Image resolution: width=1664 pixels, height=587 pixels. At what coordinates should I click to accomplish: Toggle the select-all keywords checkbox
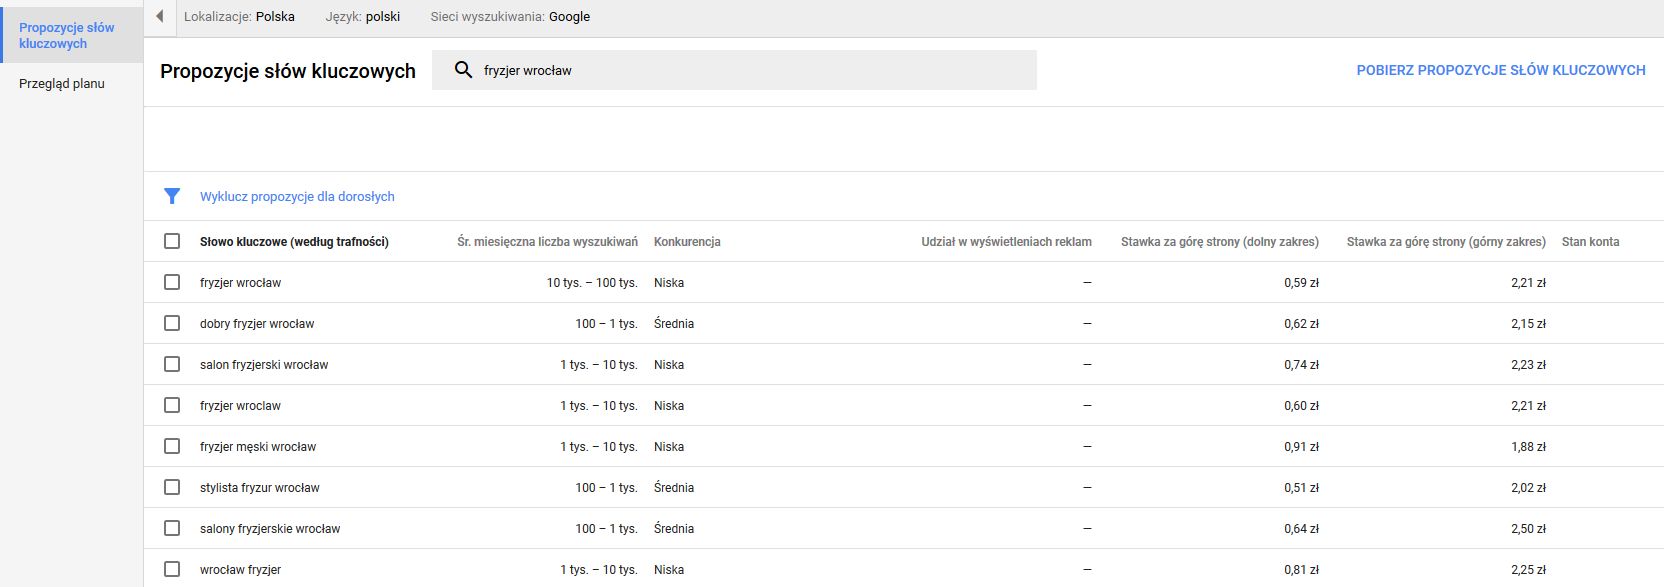click(172, 241)
